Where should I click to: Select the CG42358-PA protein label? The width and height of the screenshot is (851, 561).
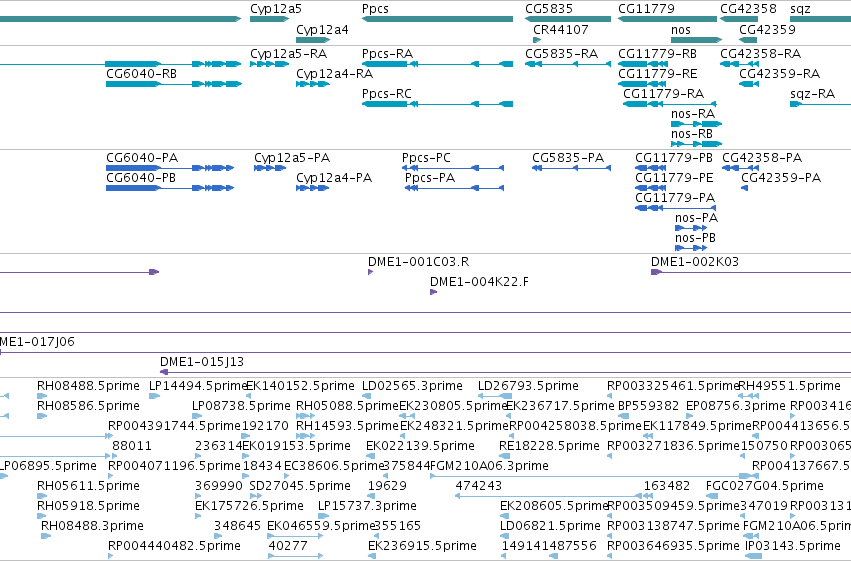coord(762,158)
